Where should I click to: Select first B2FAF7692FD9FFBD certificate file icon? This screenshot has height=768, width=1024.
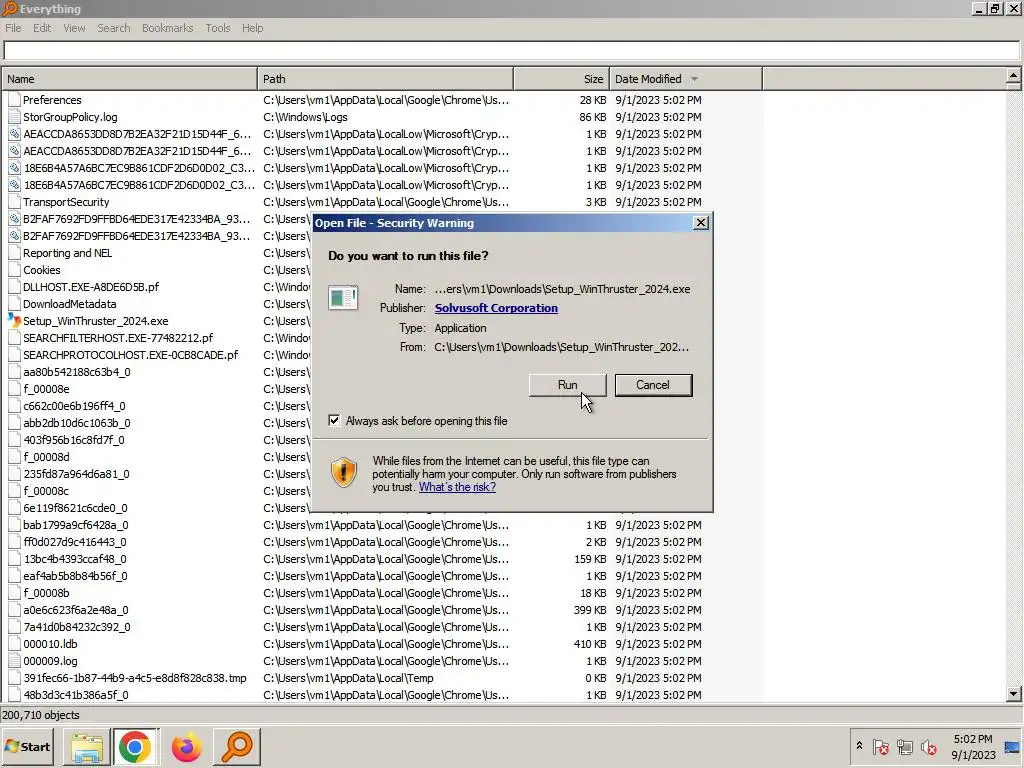point(14,219)
